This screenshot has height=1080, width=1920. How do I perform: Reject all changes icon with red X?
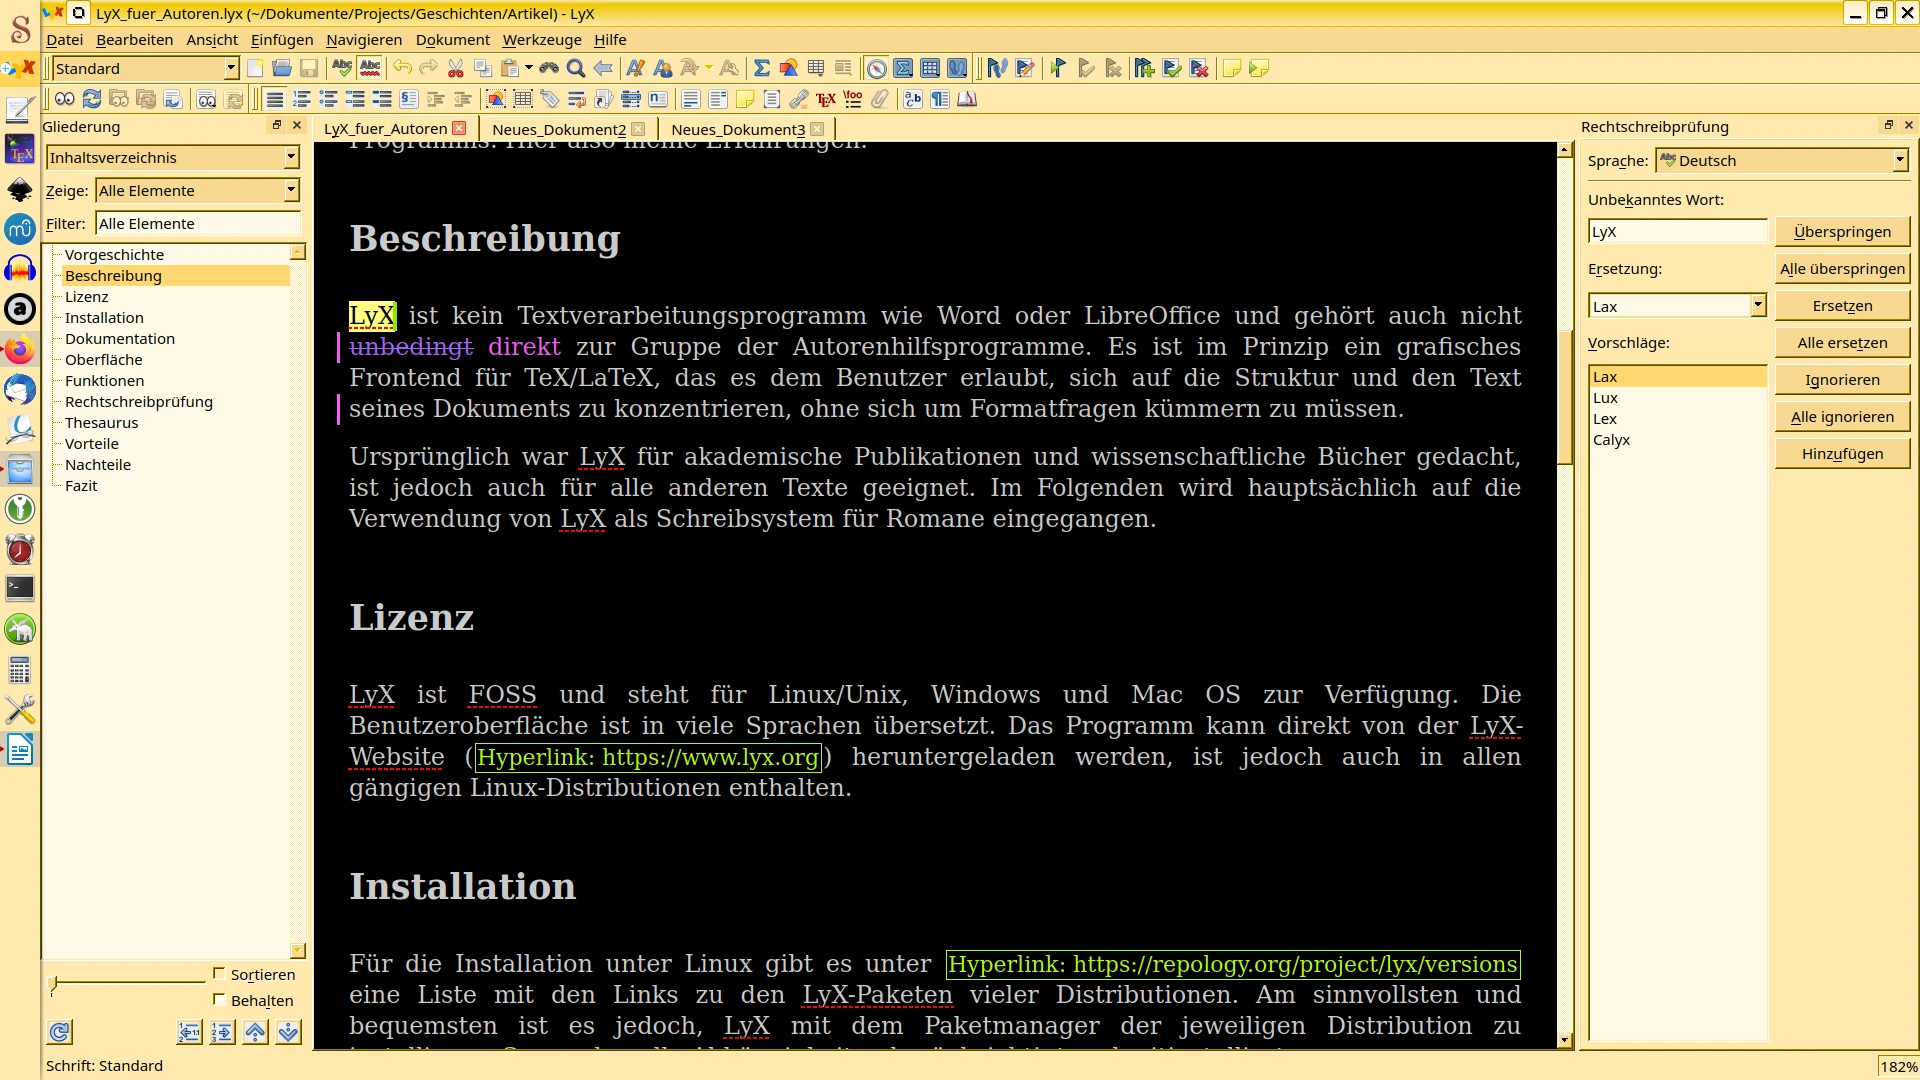(1199, 68)
